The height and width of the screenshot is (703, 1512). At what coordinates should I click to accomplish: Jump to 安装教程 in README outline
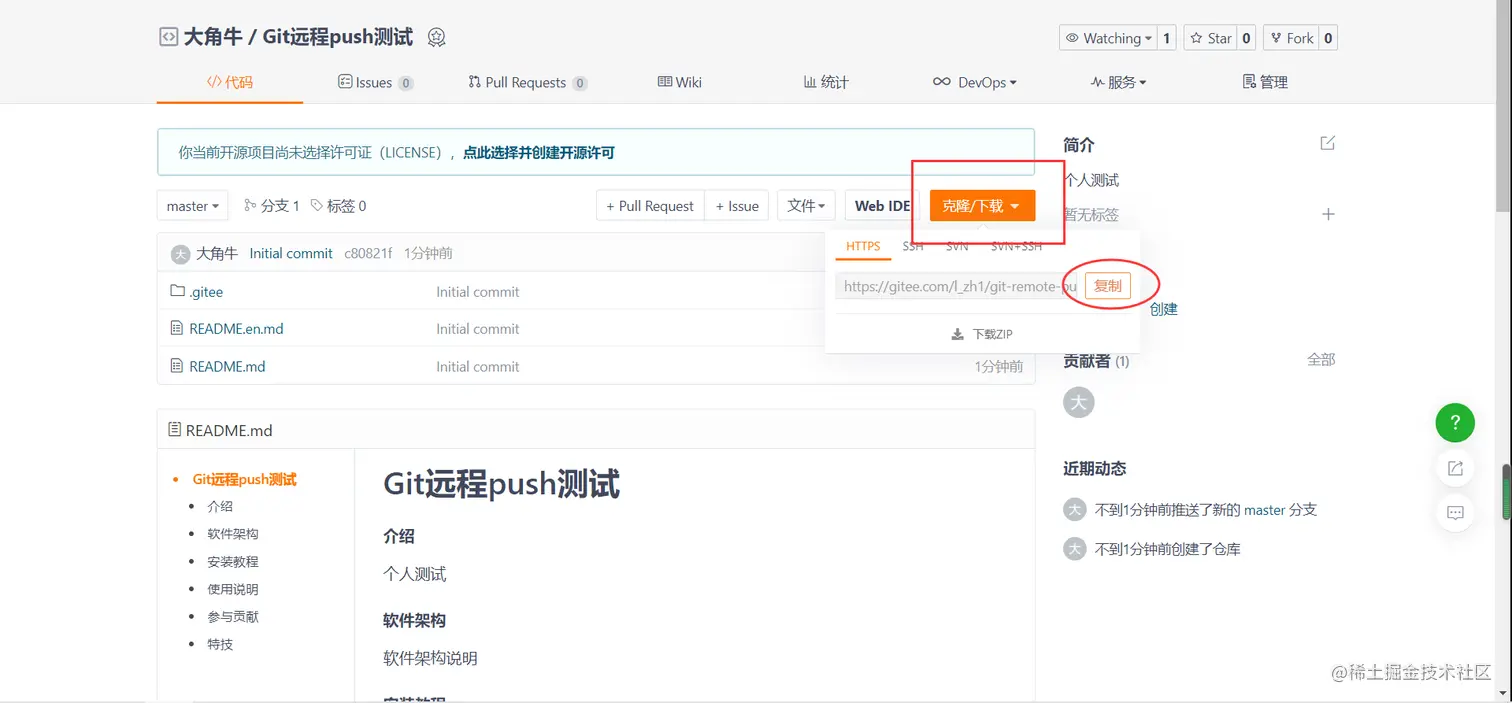coord(233,561)
